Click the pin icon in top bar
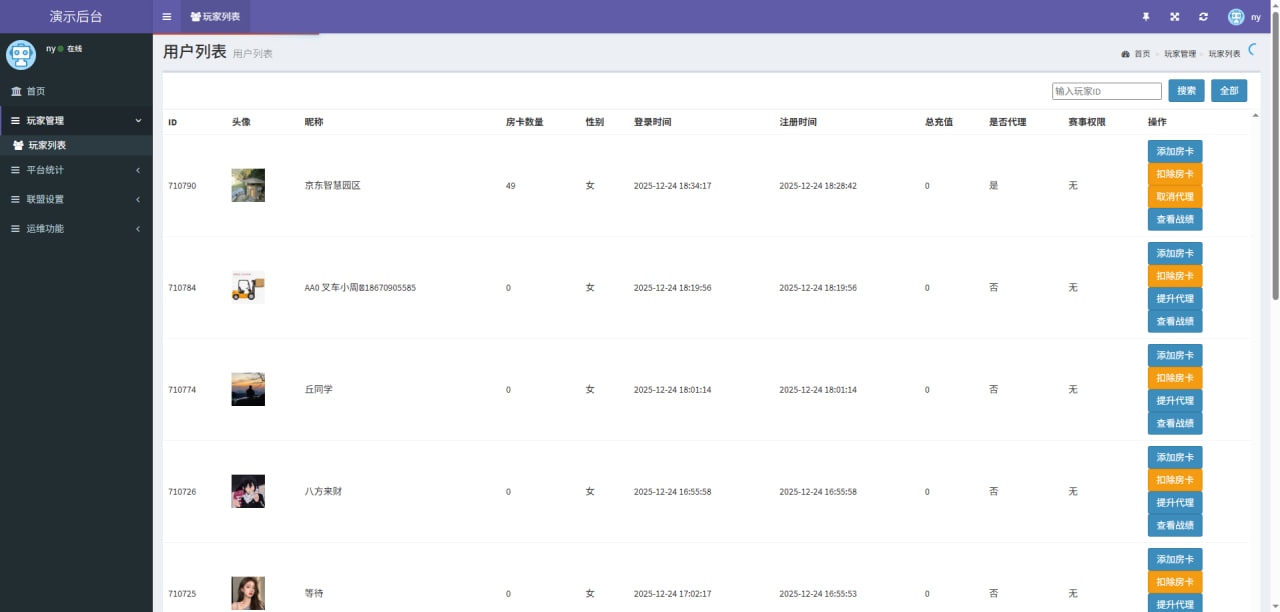Image resolution: width=1280 pixels, height=612 pixels. tap(1146, 17)
